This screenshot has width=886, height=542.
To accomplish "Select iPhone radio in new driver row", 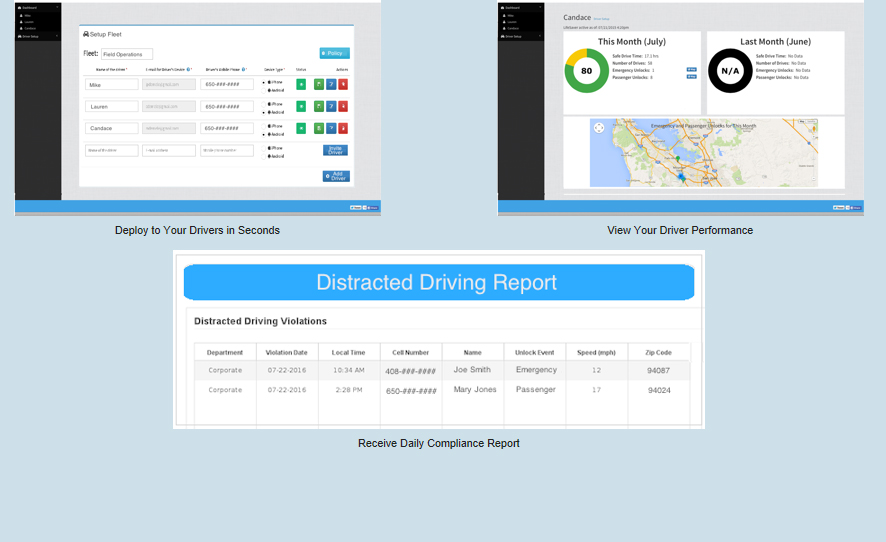I will pos(264,148).
